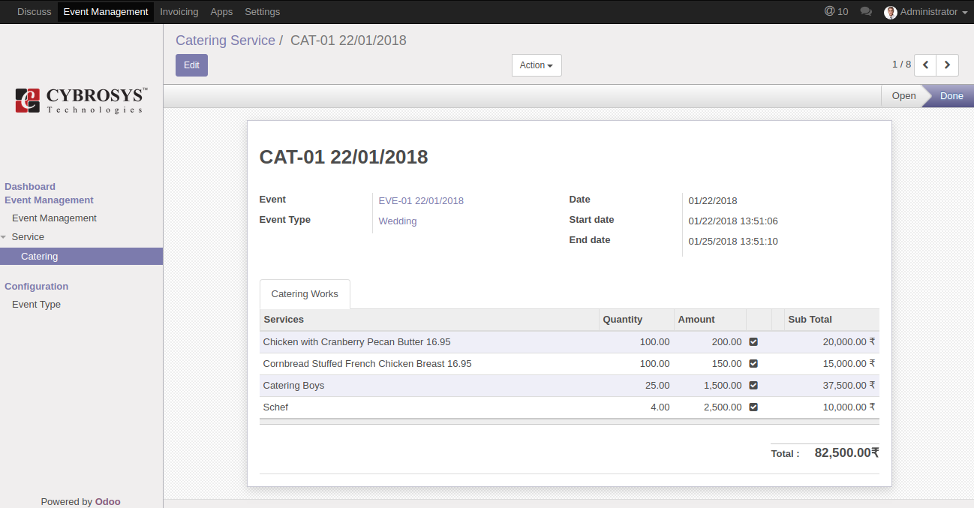The height and width of the screenshot is (508, 974).
Task: Open Dashboard in the sidebar
Action: (30, 186)
